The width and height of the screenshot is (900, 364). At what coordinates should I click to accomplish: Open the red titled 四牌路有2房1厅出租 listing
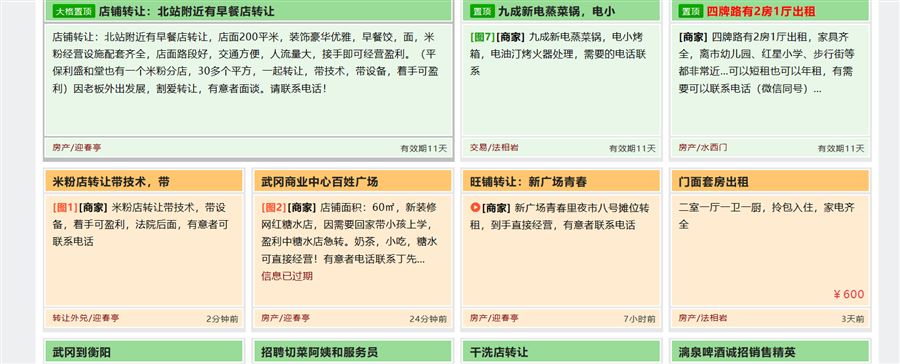point(761,11)
